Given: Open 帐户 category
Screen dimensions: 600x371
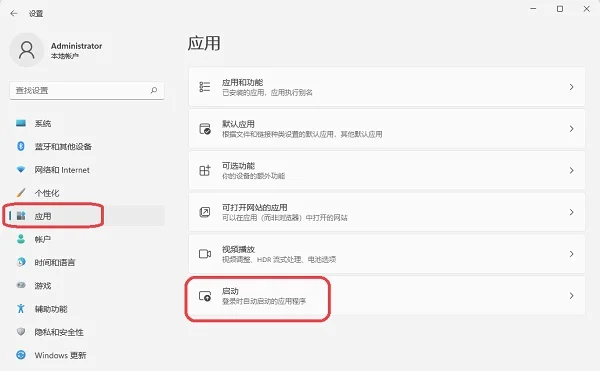Looking at the screenshot, I should pos(87,239).
